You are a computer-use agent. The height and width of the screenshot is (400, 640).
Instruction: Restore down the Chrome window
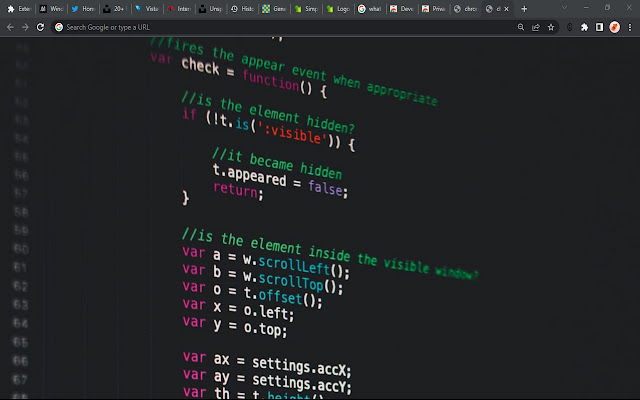pyautogui.click(x=608, y=8)
